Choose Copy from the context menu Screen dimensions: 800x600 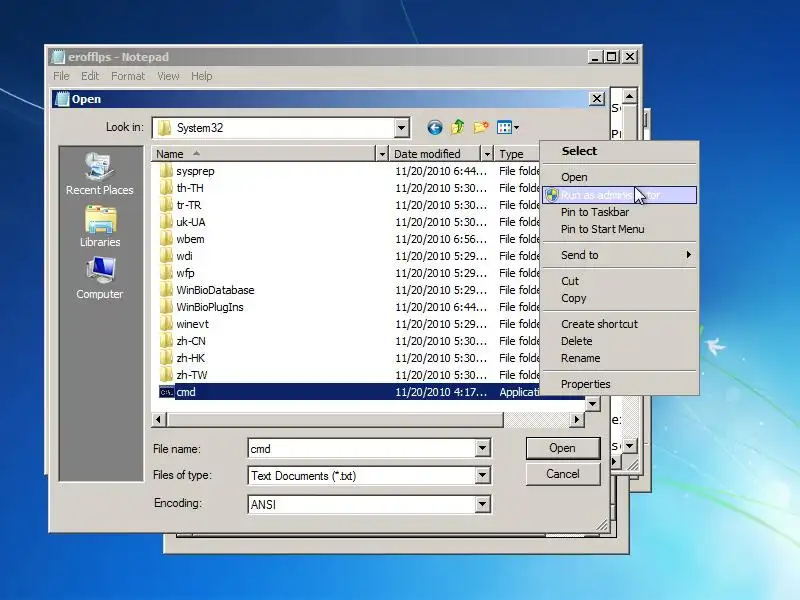point(619,298)
